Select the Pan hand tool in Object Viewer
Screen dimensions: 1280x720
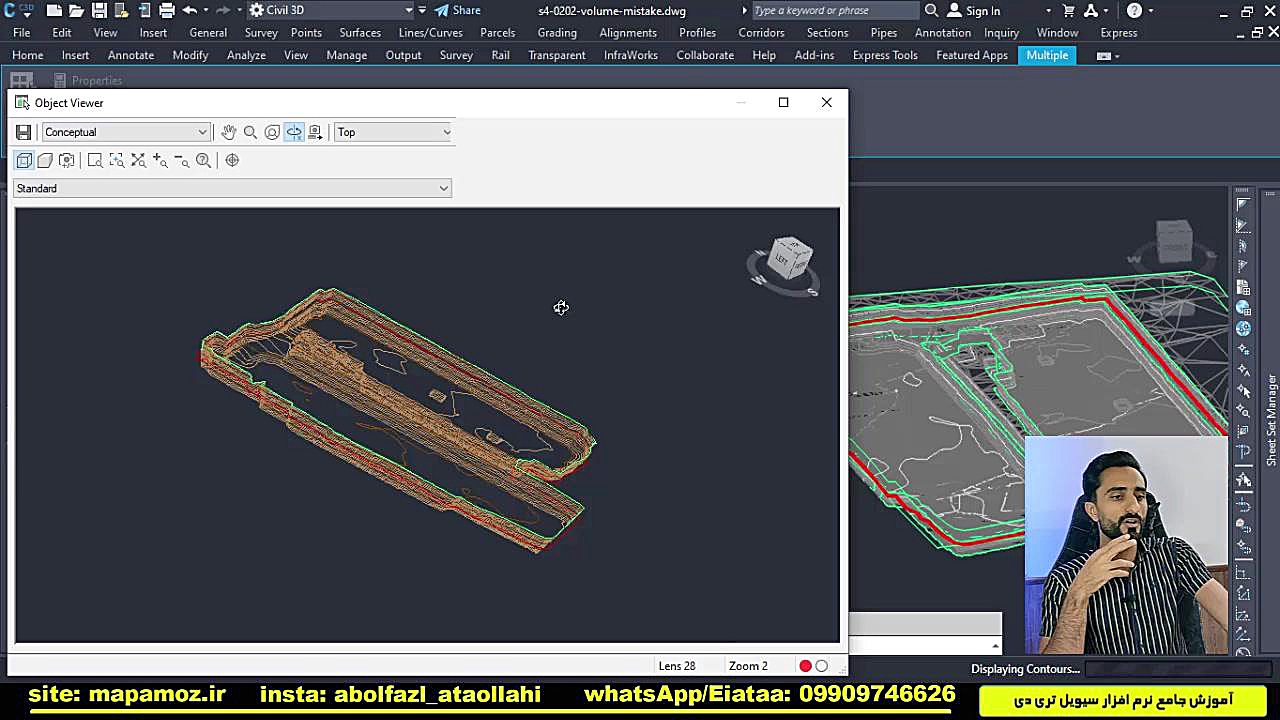[x=229, y=132]
